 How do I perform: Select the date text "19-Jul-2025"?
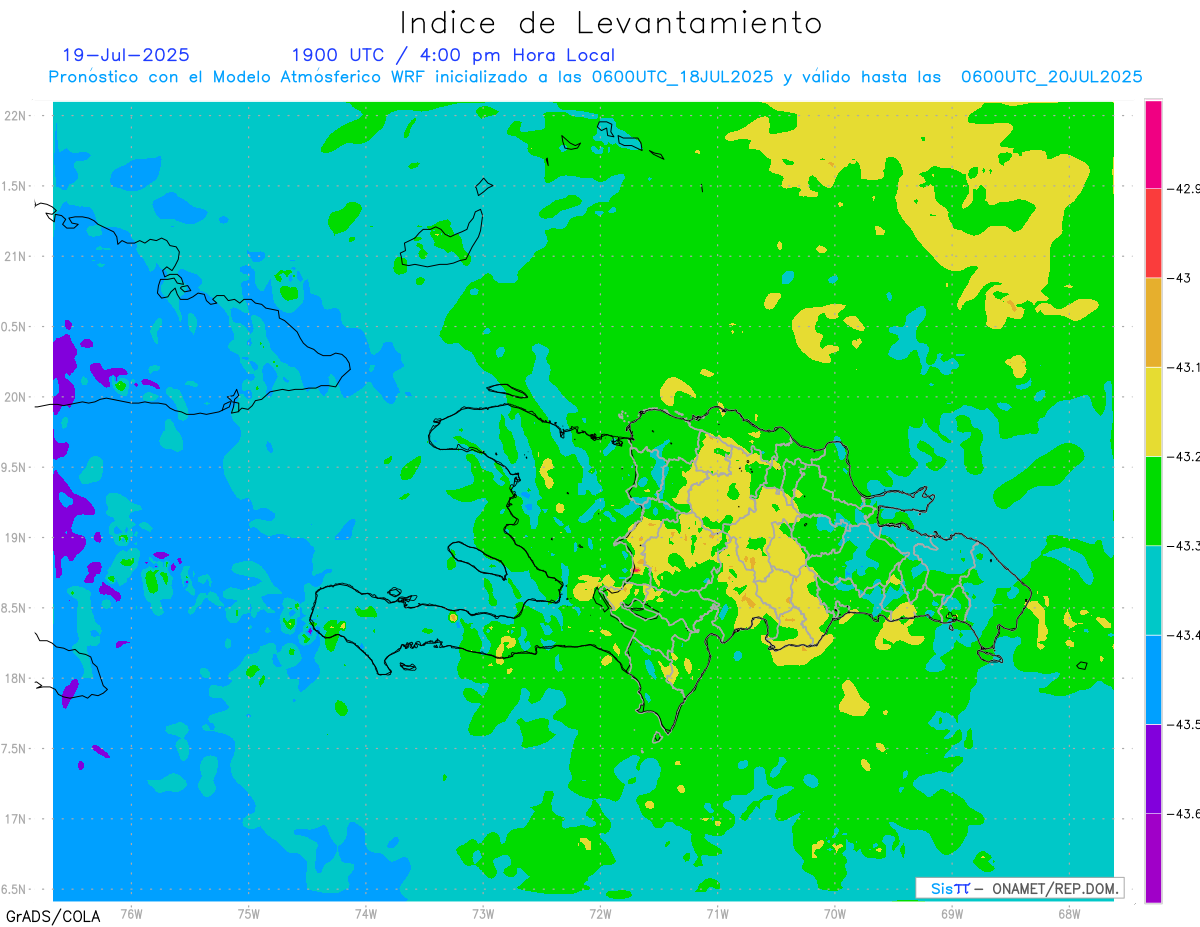126,55
